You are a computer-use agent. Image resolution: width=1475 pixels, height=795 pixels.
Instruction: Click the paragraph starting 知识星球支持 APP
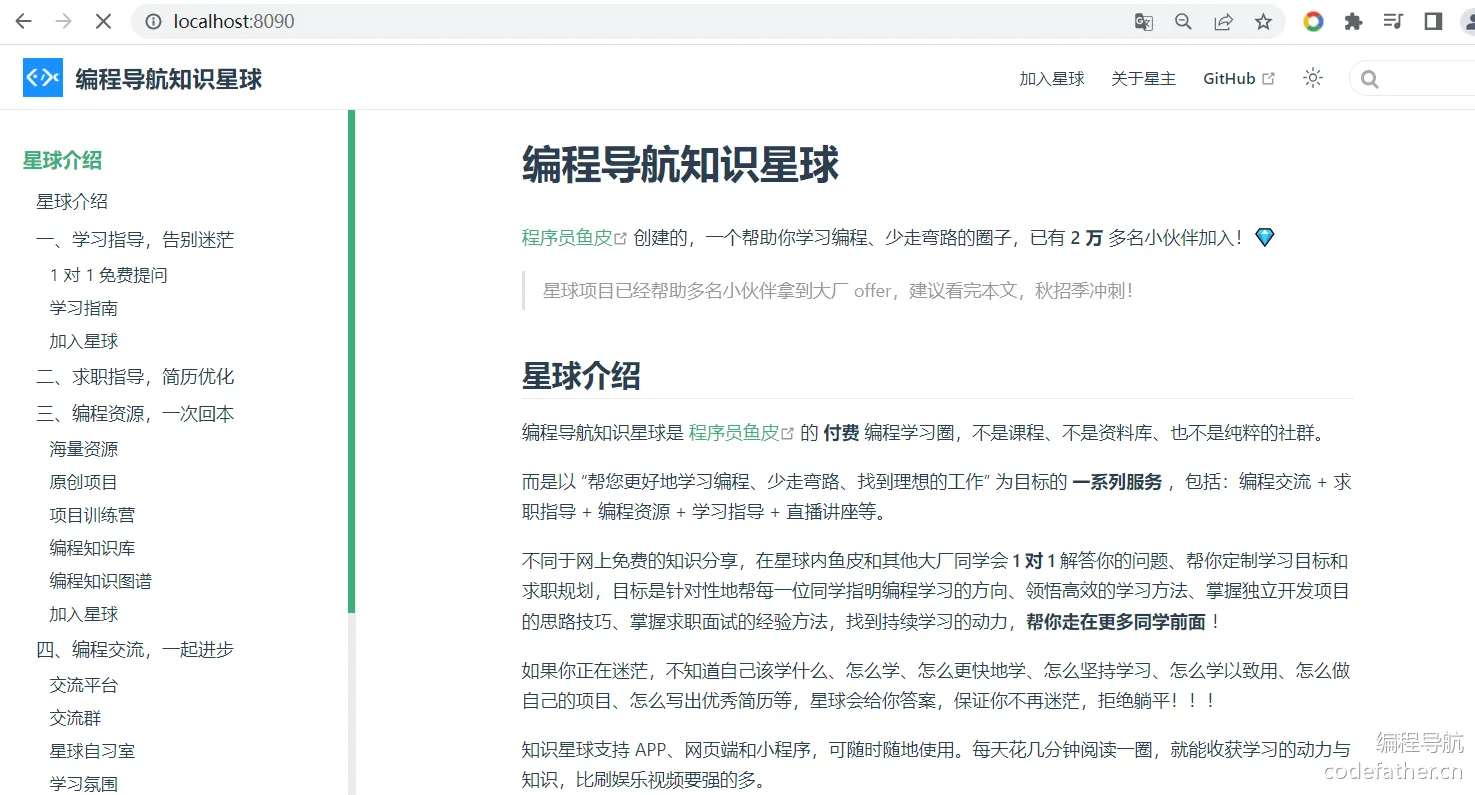[x=936, y=764]
